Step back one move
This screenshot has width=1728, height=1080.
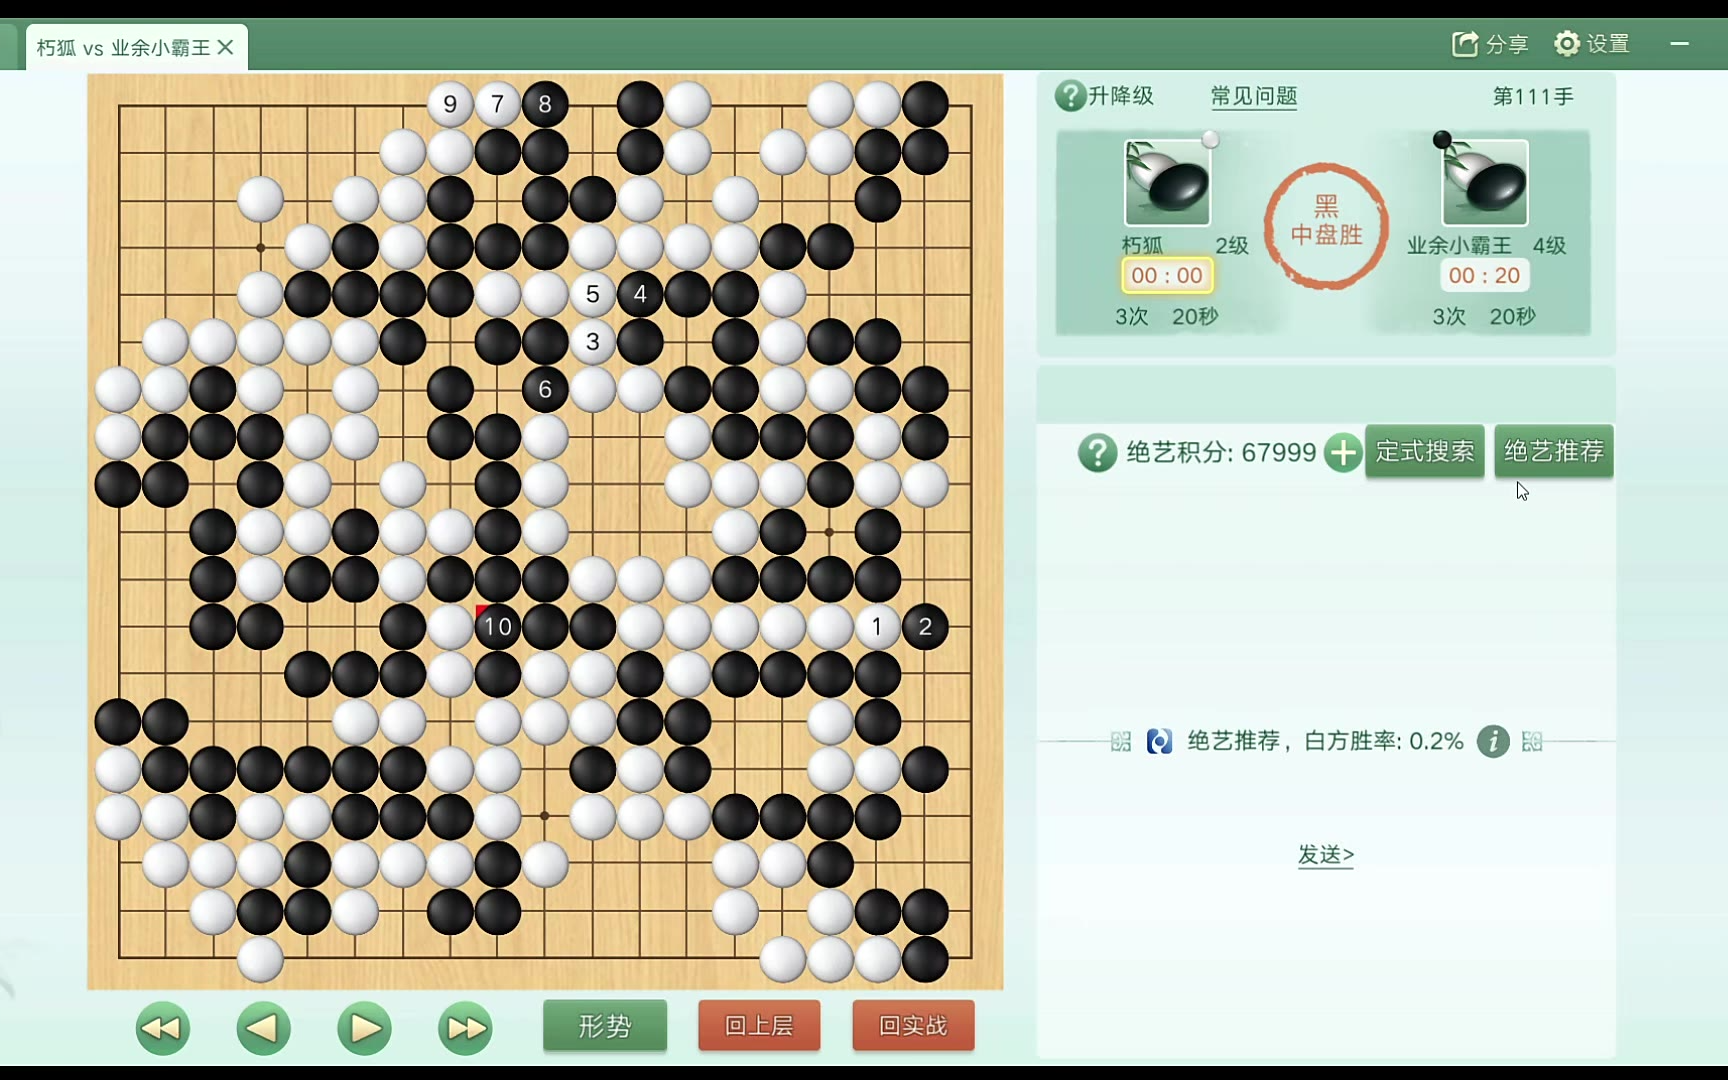click(263, 1028)
